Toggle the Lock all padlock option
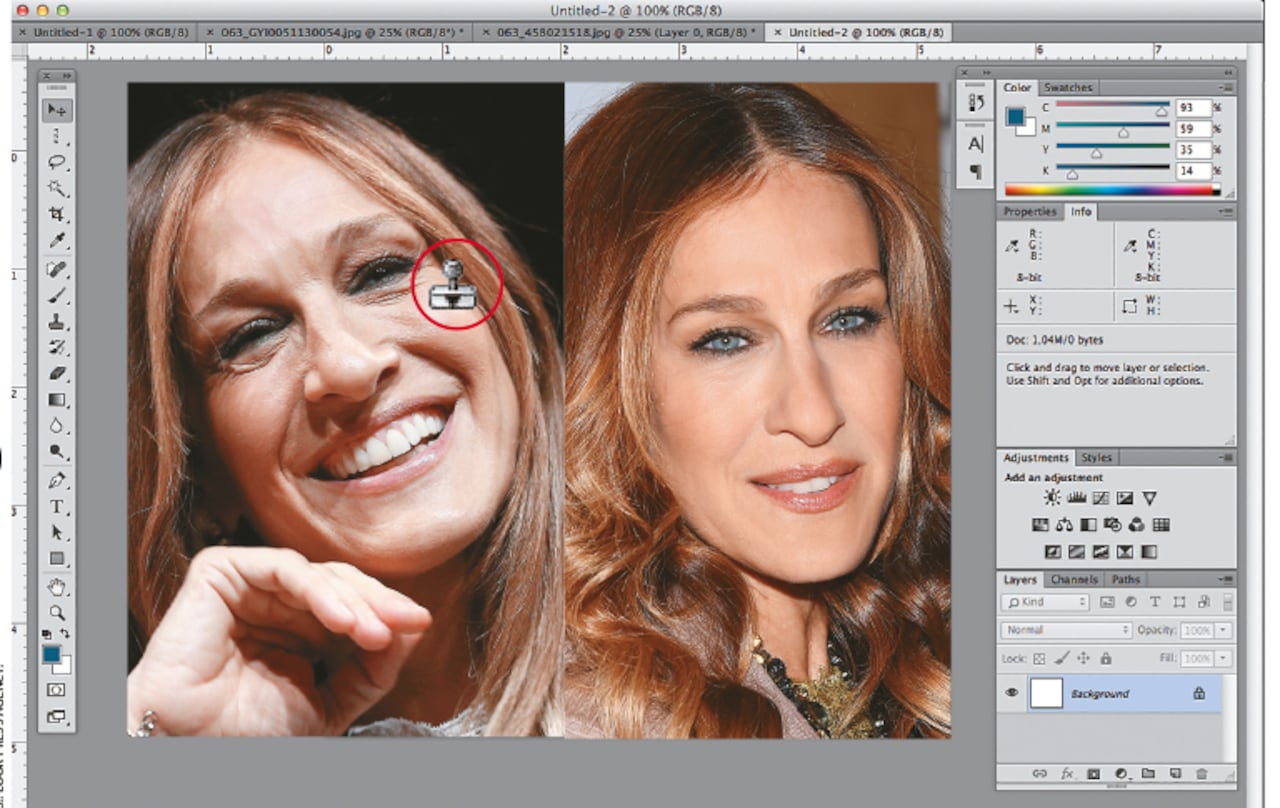The height and width of the screenshot is (808, 1280). pyautogui.click(x=1106, y=659)
